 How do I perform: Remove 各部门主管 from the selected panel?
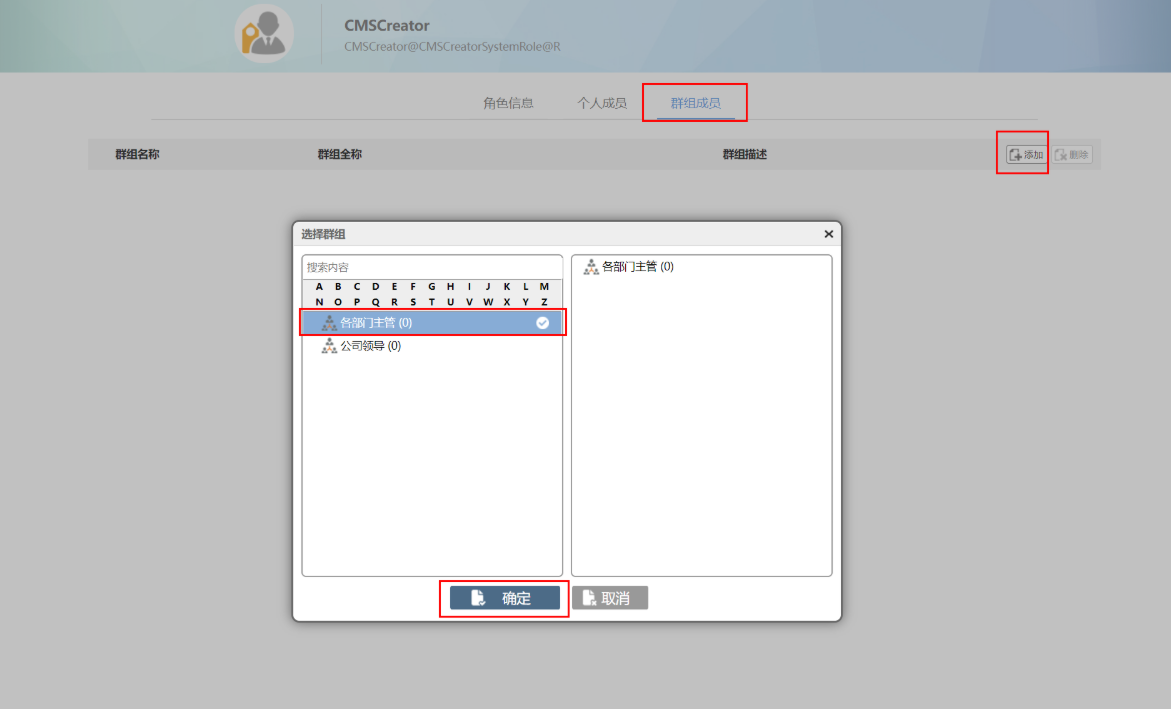637,267
